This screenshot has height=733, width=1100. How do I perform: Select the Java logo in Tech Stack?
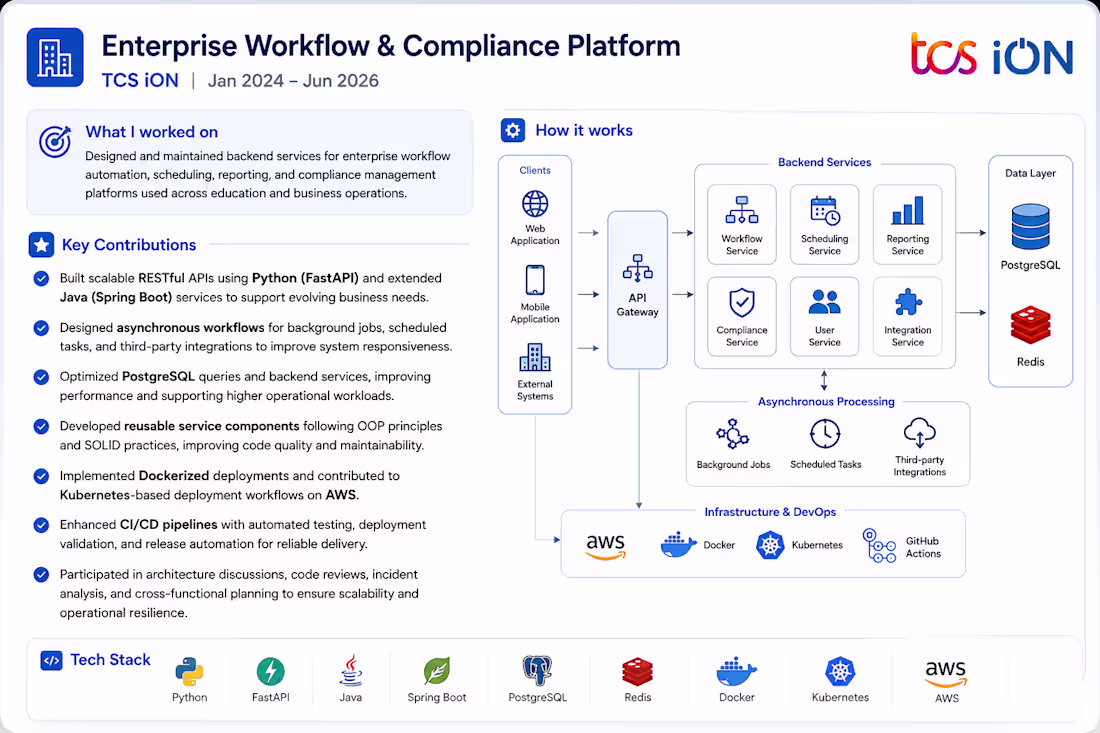tap(351, 671)
